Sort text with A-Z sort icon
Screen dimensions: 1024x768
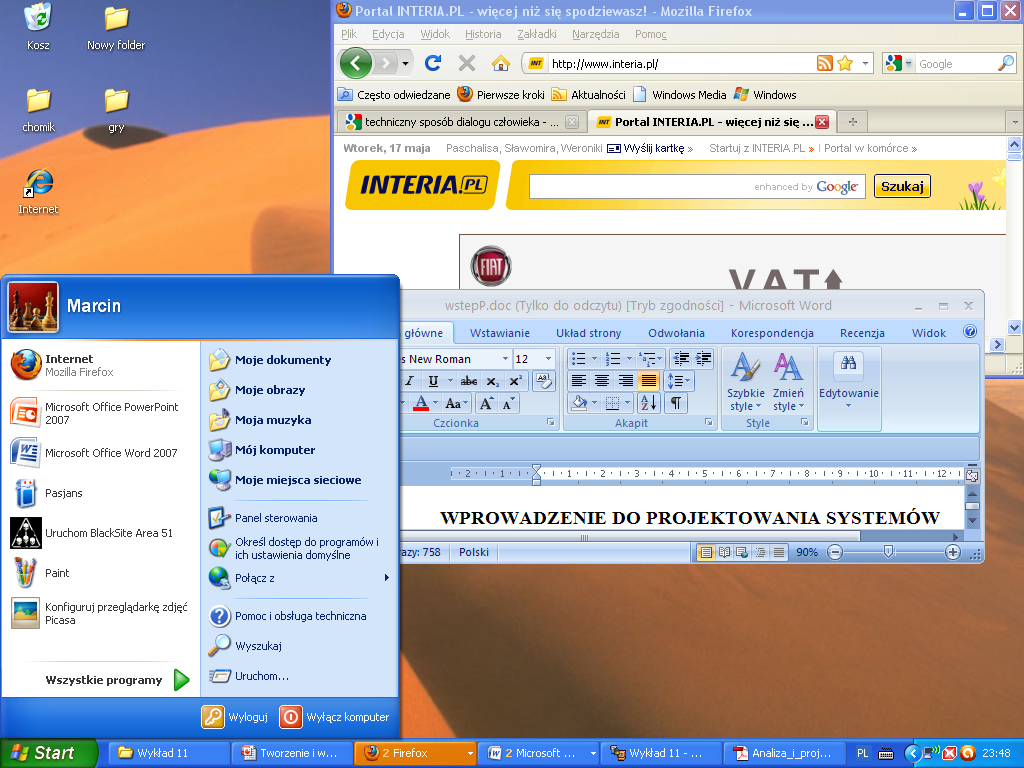click(648, 403)
